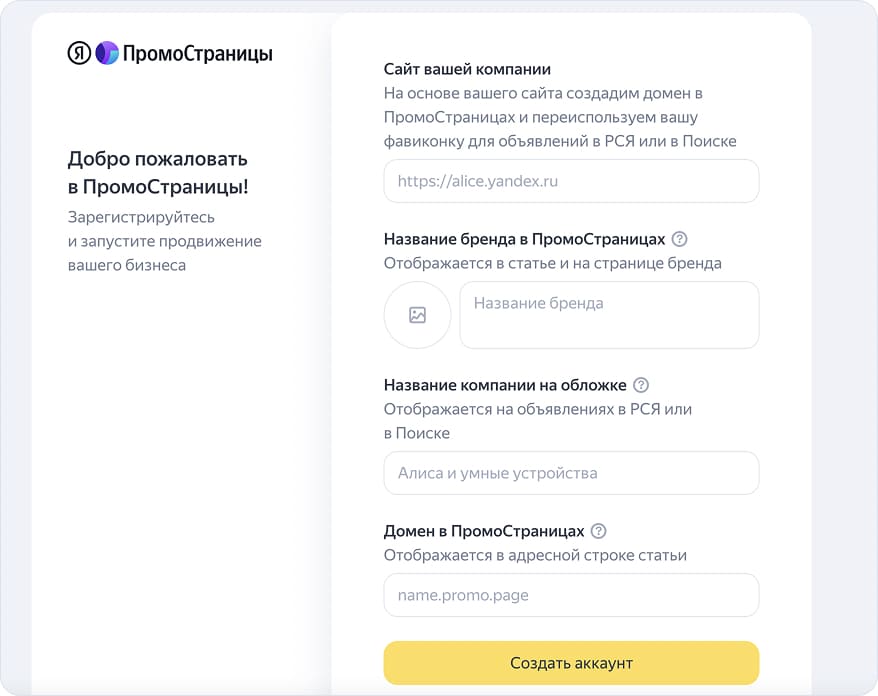Click the Yandex "Я" logo icon
878x696 pixels.
click(79, 53)
